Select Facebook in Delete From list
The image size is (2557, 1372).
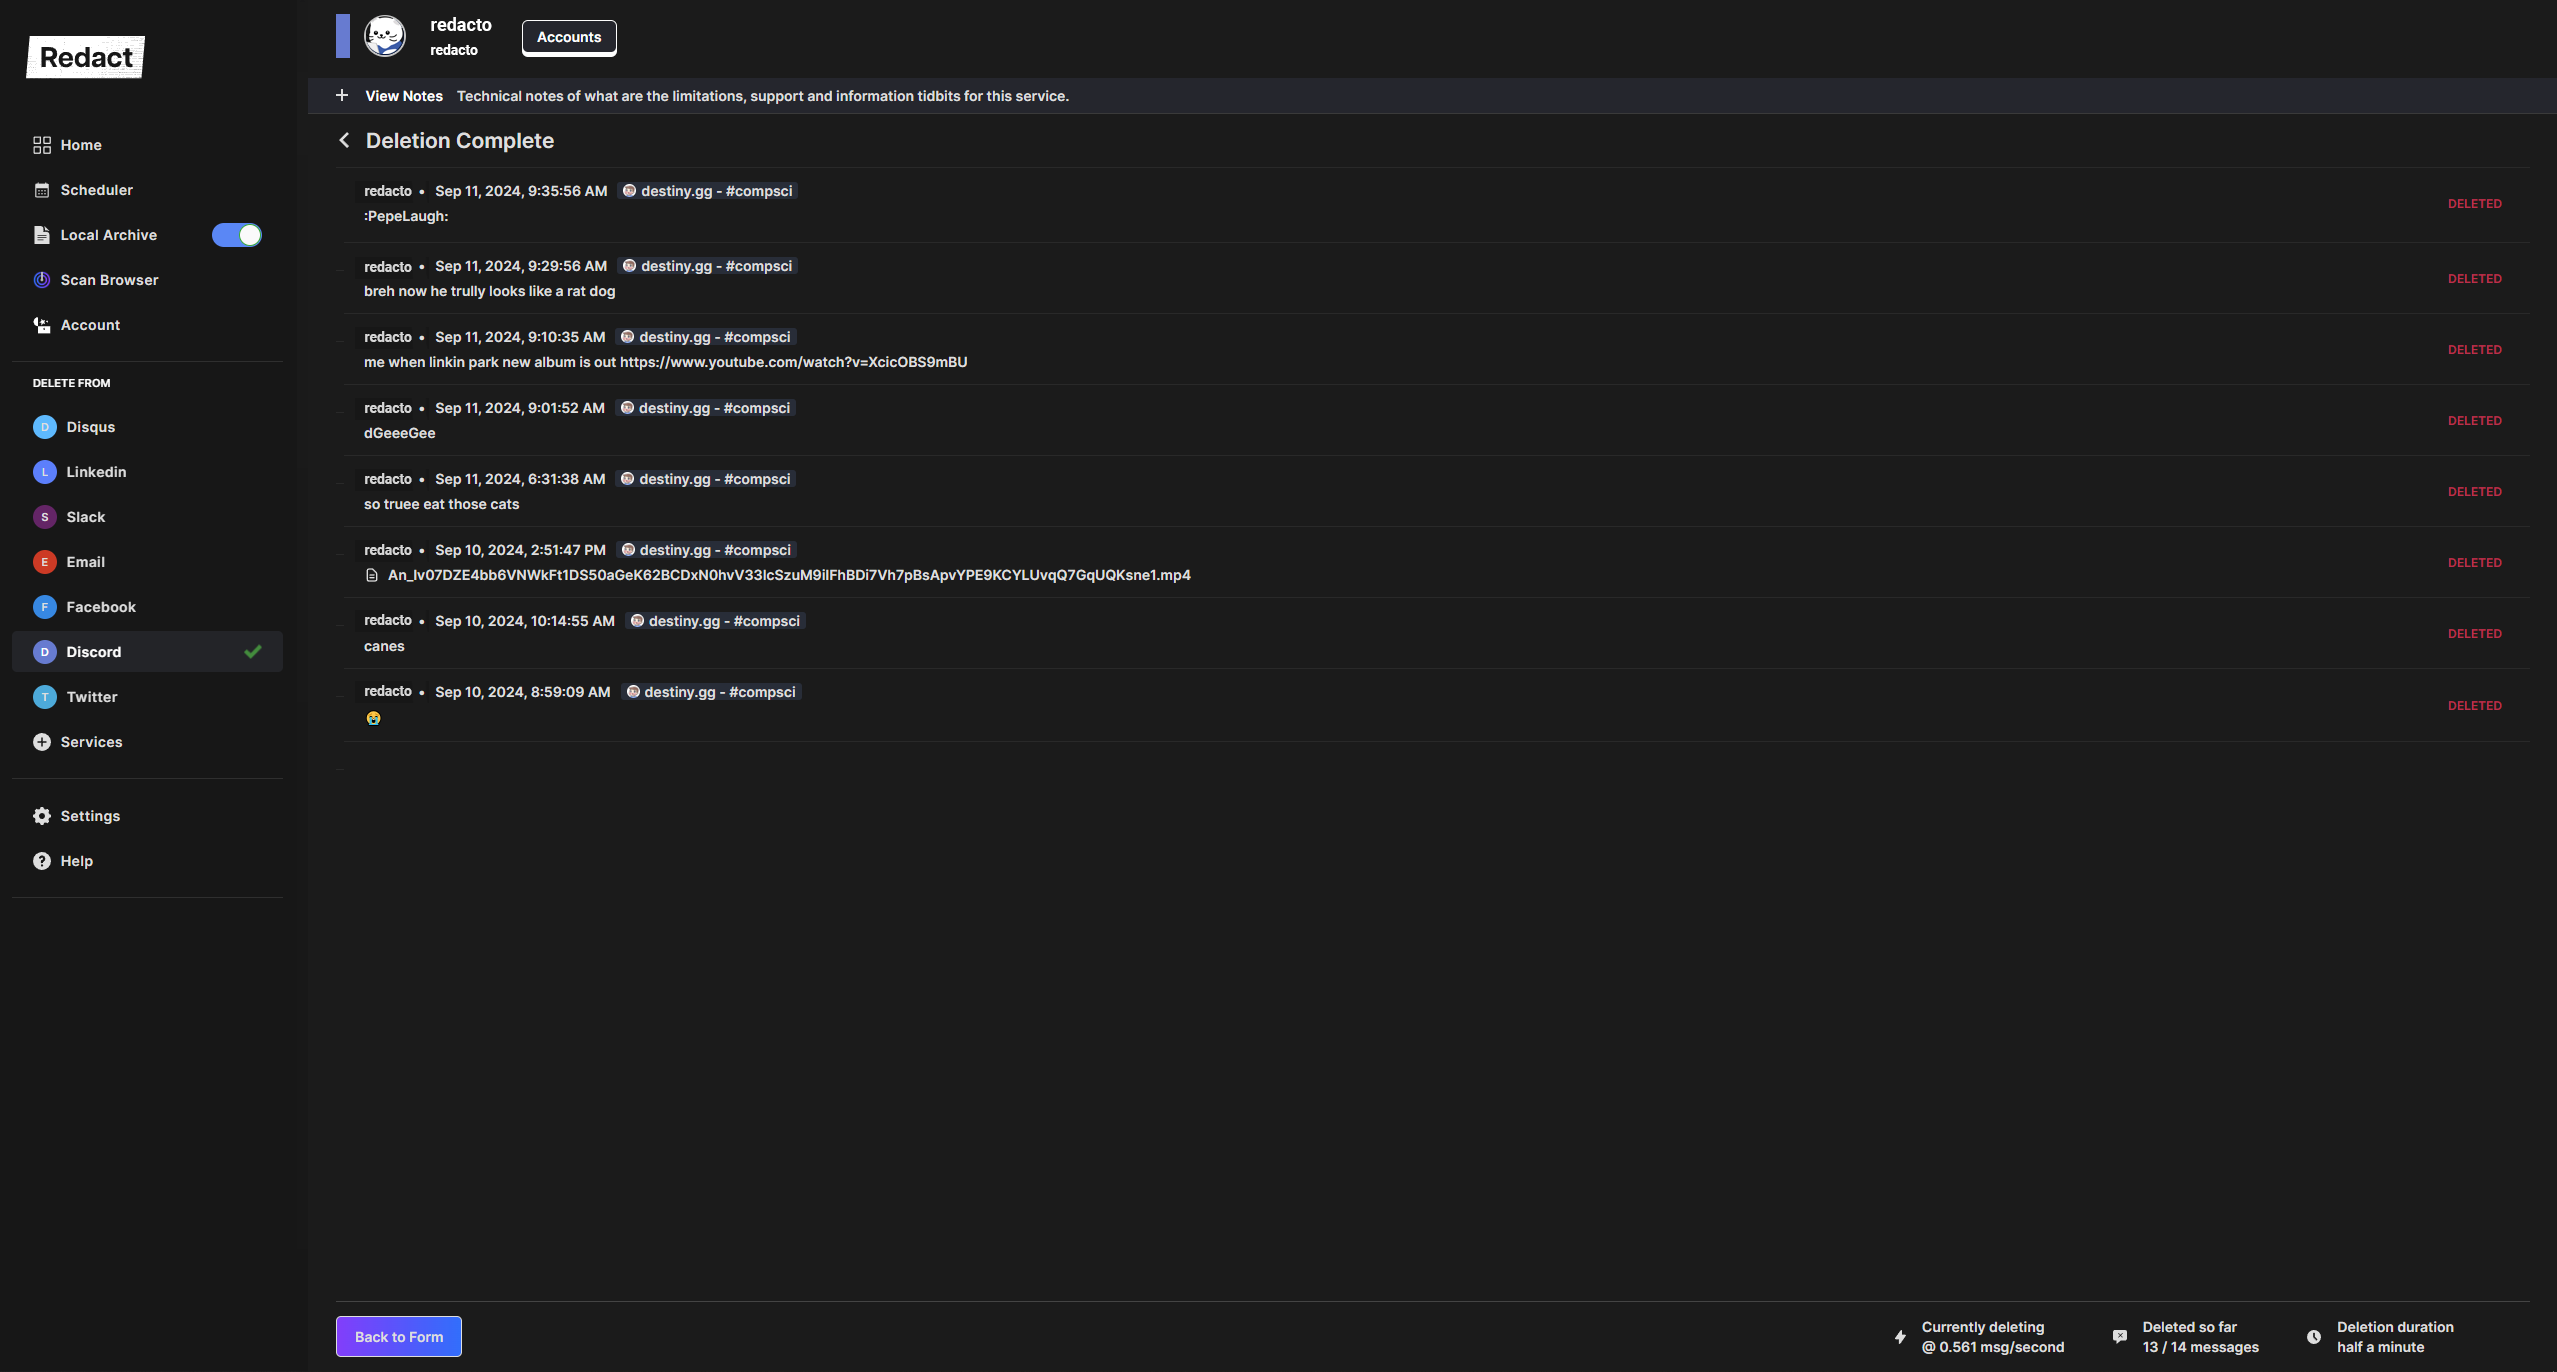(x=101, y=607)
